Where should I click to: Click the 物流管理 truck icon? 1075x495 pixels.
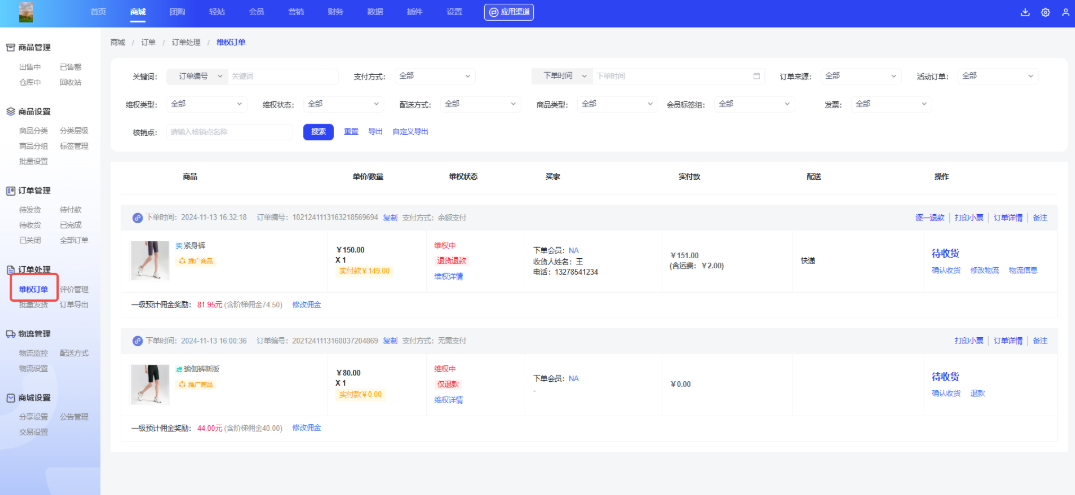[x=10, y=333]
